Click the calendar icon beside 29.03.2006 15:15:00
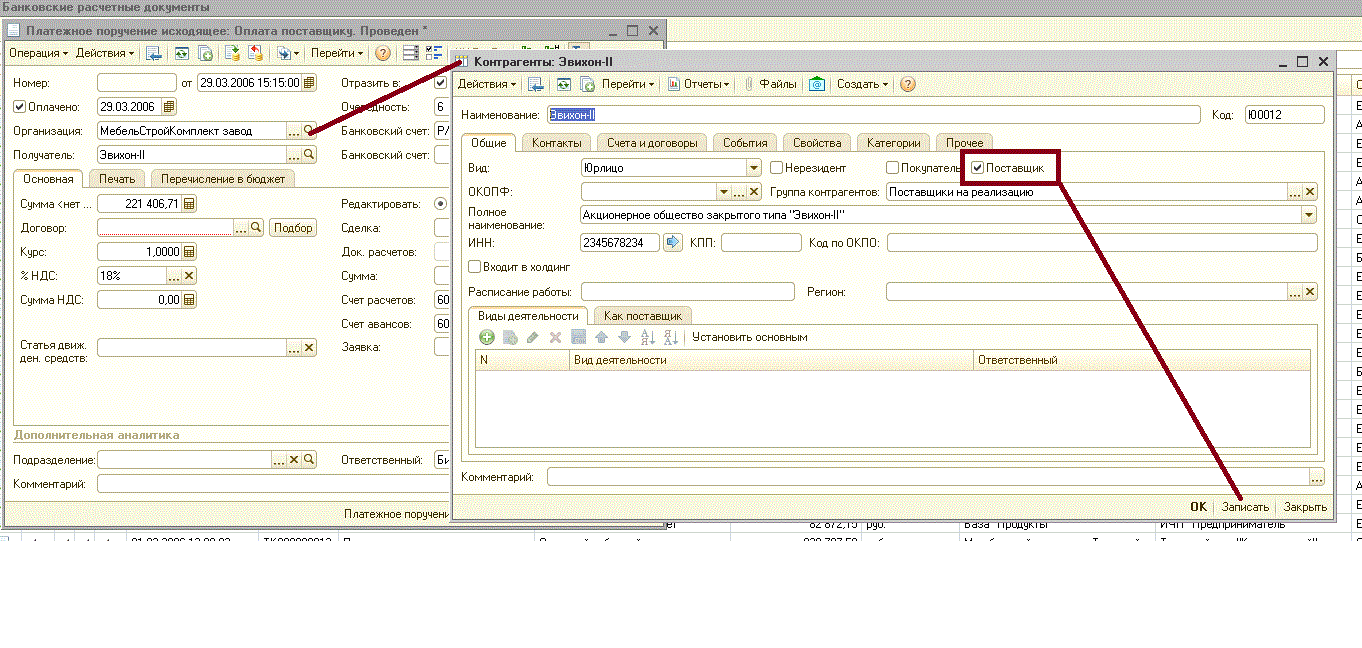Viewport: 1362px width, 648px height. [x=309, y=83]
